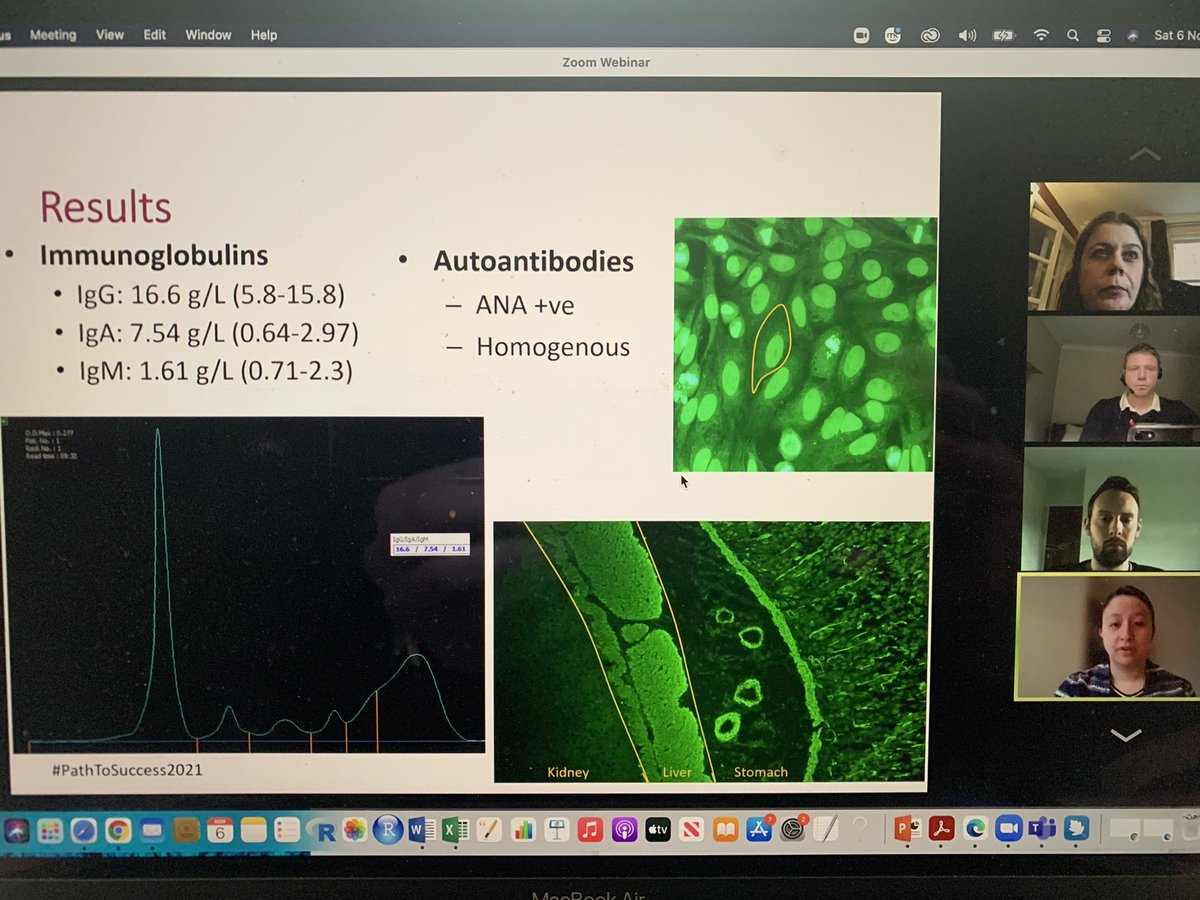Open Zoom from the Dock
Screen dimensions: 1200x900
[1009, 830]
